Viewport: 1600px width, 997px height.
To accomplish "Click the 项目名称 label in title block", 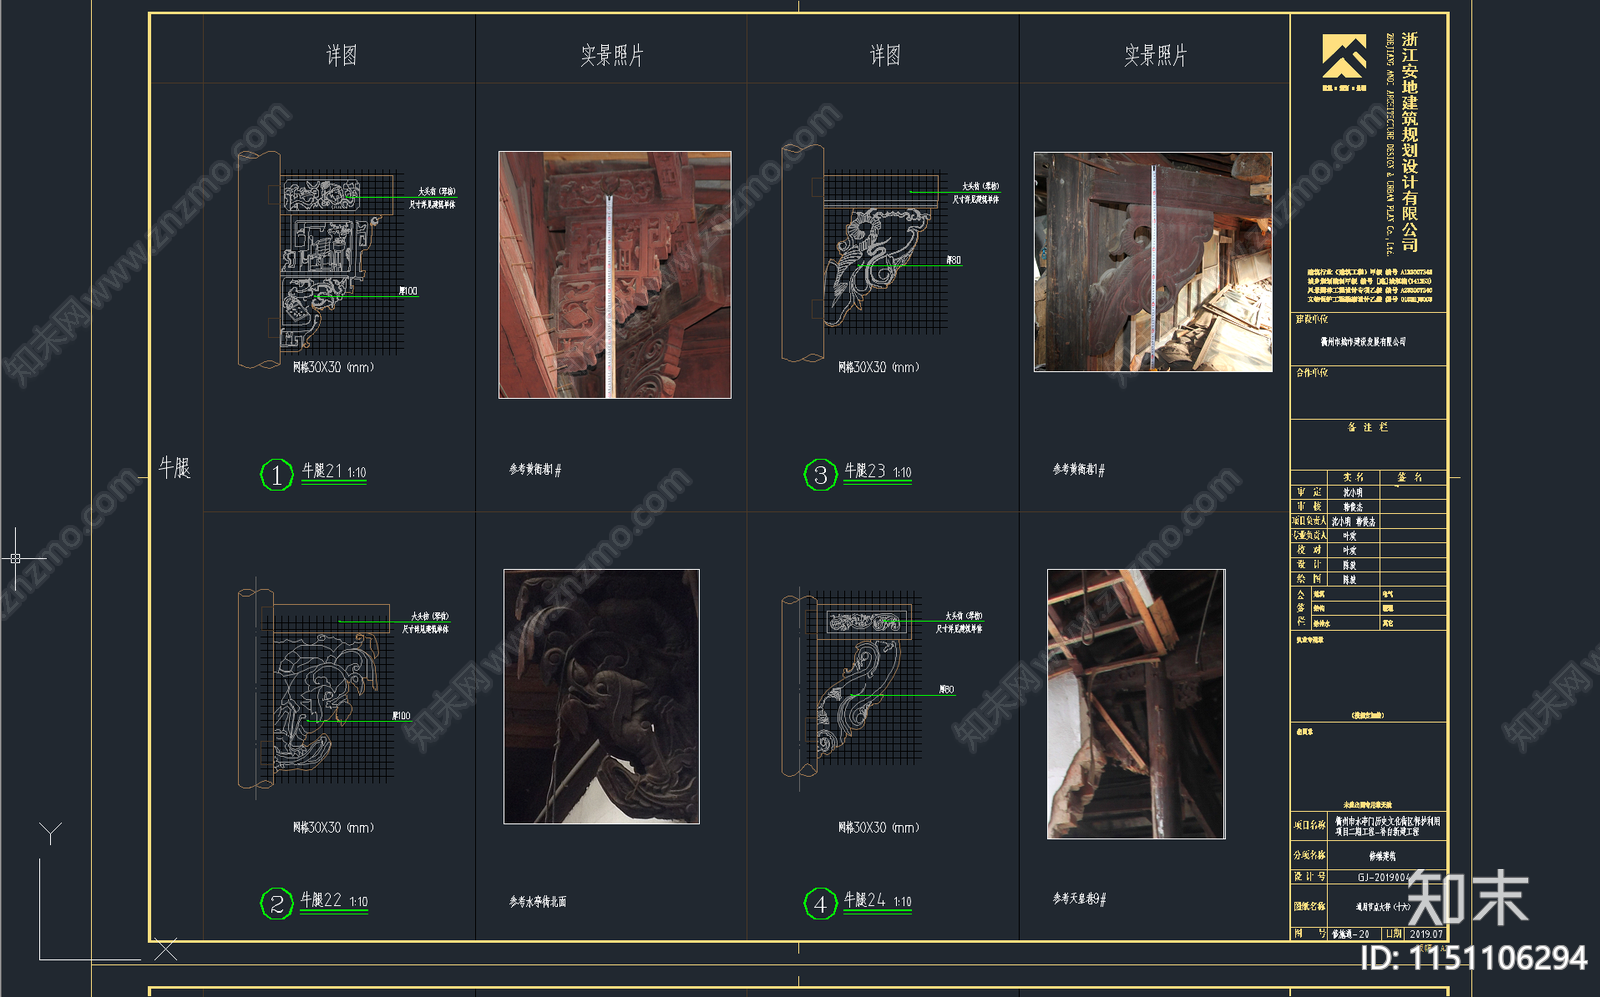I will 1309,825.
